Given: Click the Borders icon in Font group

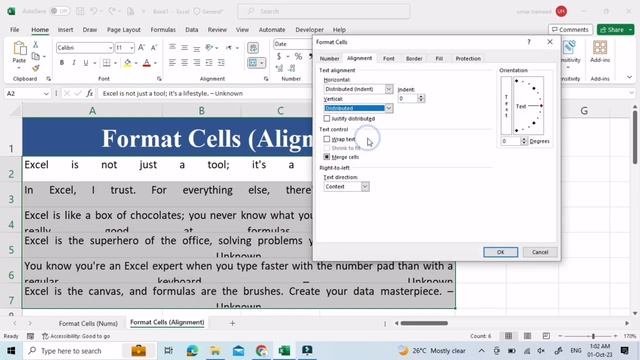Looking at the screenshot, I should click(107, 63).
